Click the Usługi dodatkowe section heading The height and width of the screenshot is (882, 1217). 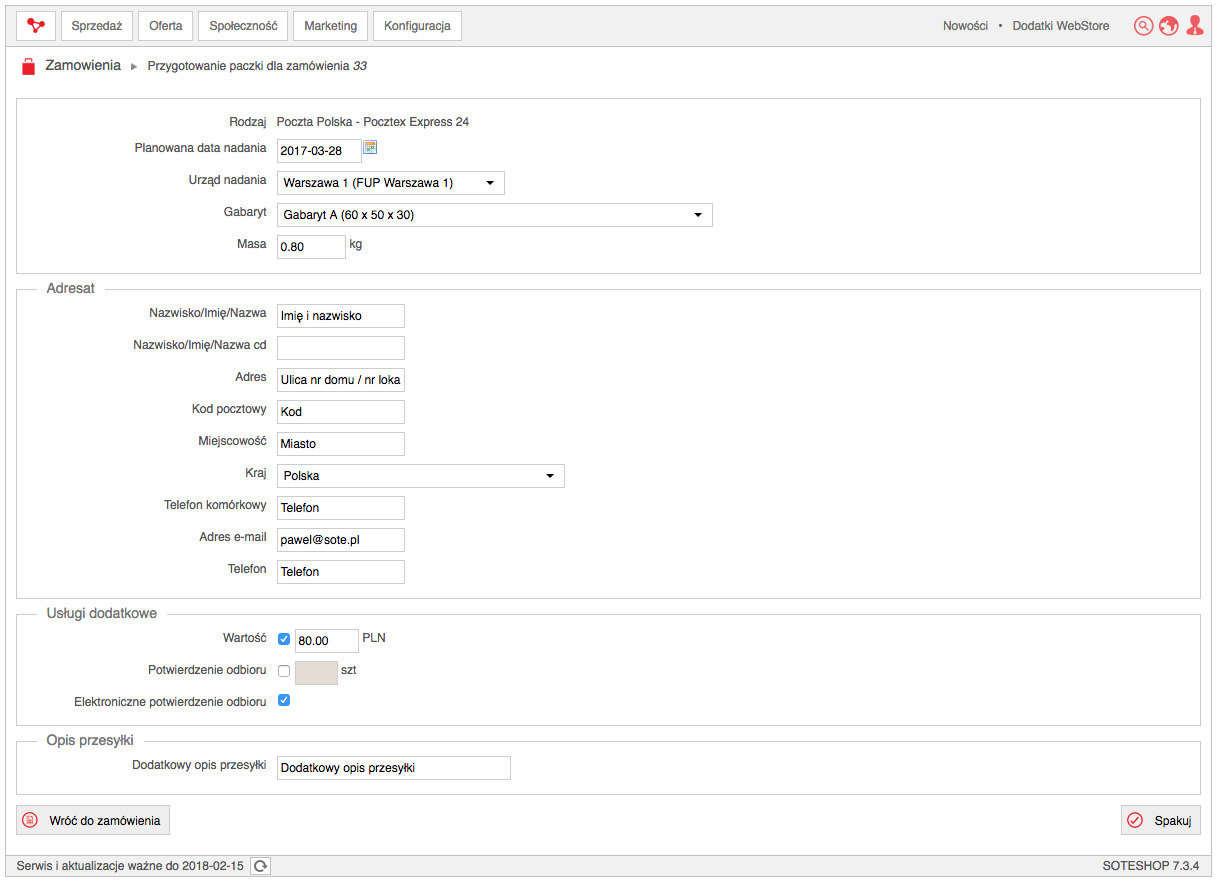[102, 613]
